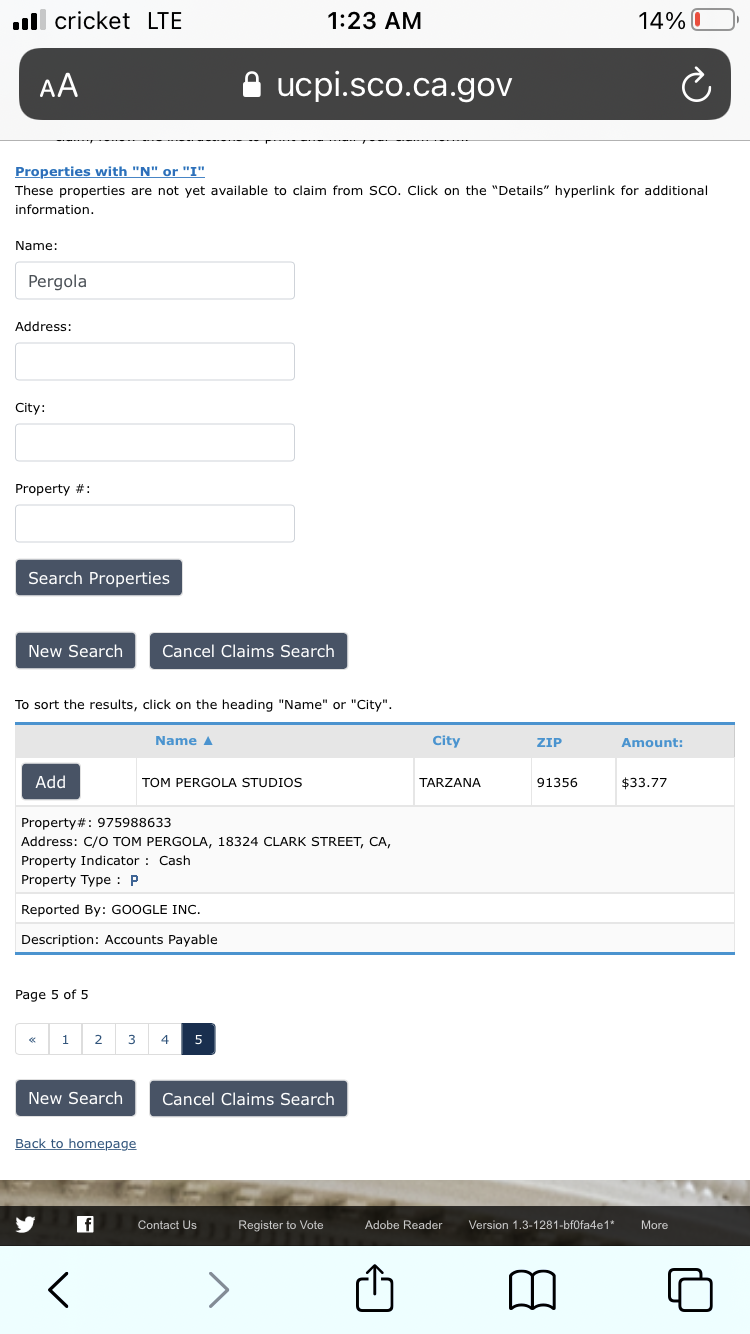Sort results by Name column heading
This screenshot has height=1334, width=750.
click(x=184, y=741)
